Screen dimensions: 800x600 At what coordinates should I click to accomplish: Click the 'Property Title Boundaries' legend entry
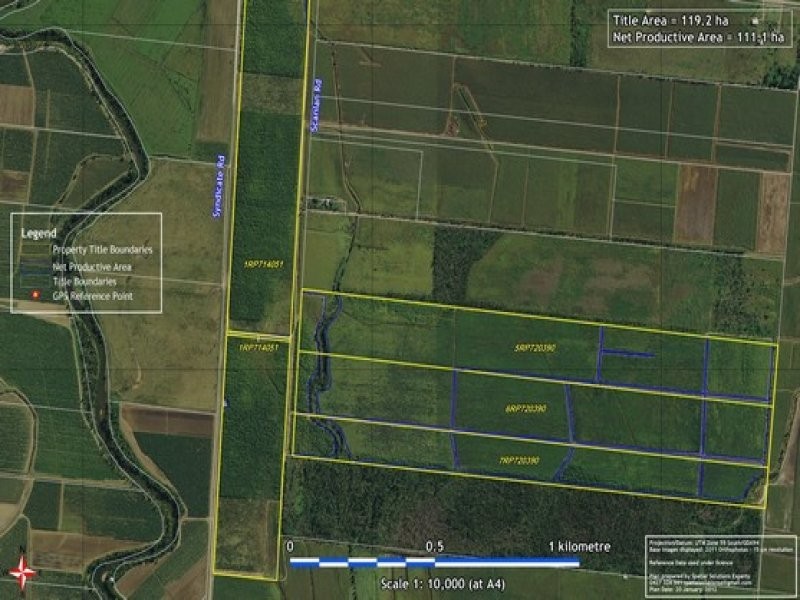103,249
